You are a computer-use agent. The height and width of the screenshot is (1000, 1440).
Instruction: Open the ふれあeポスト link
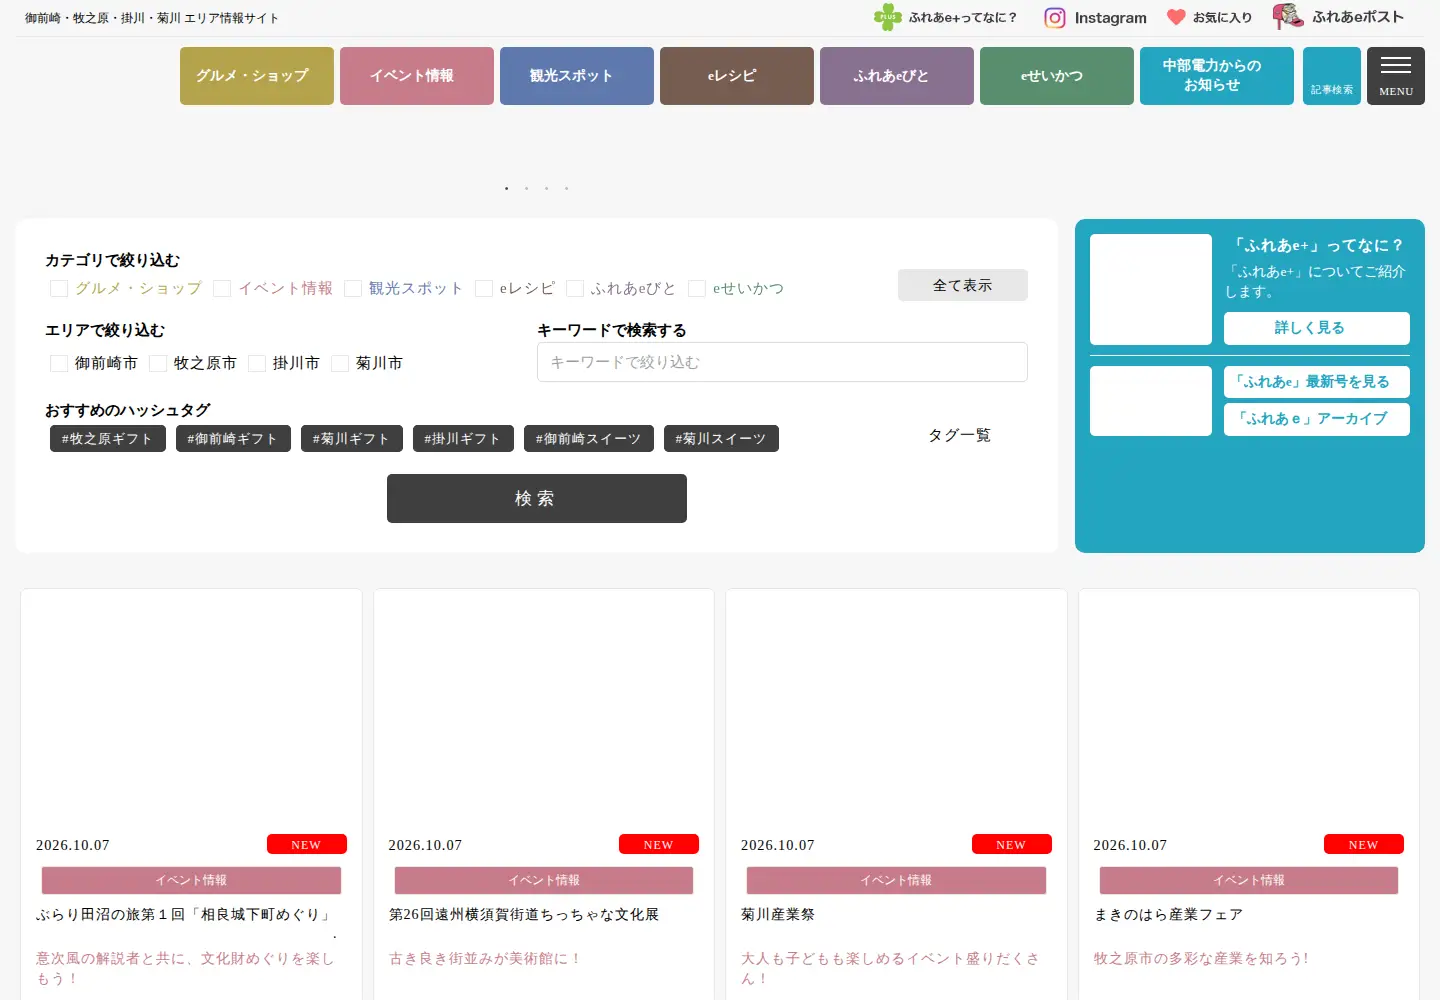point(1358,17)
